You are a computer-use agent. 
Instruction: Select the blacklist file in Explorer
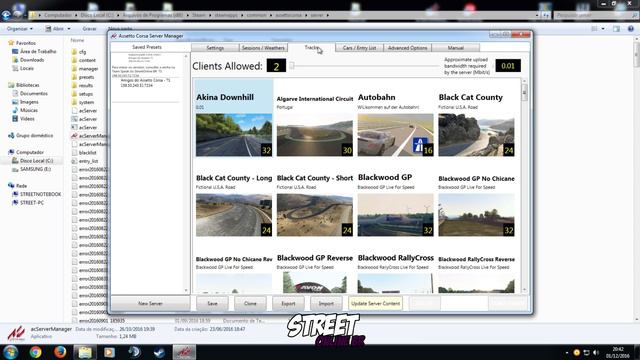click(87, 153)
